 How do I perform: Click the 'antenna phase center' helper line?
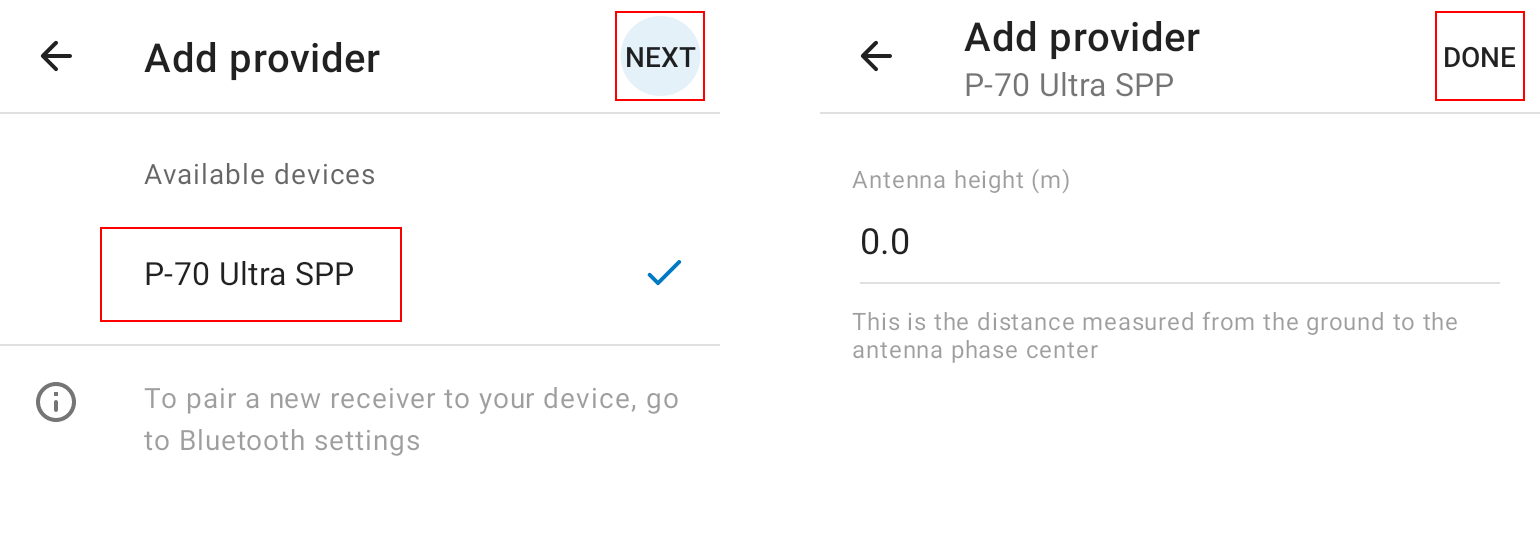[x=975, y=351]
